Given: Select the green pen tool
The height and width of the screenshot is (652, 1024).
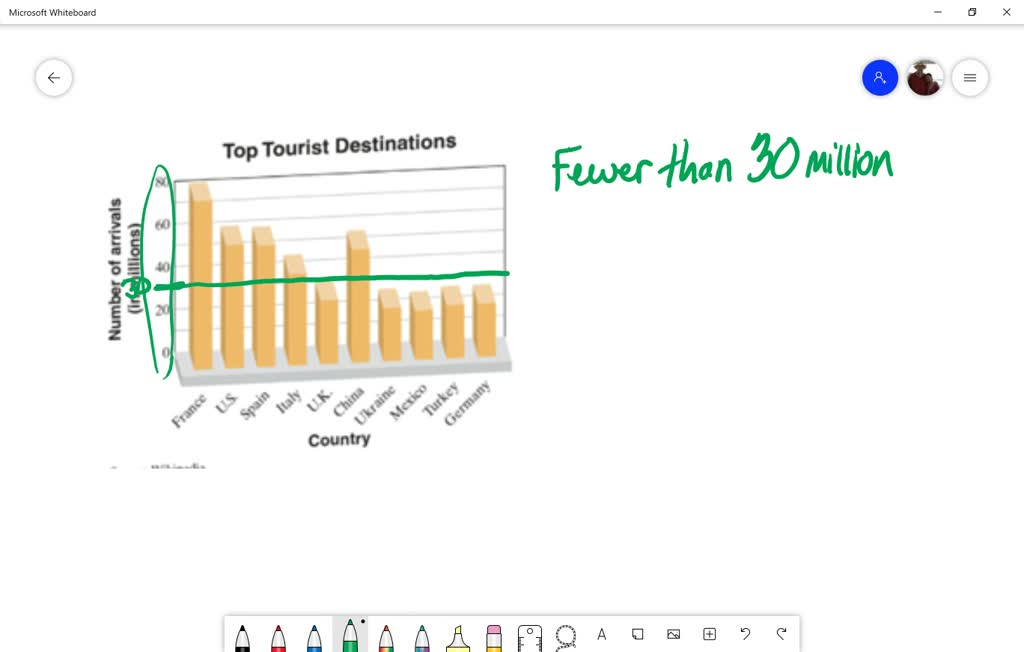Looking at the screenshot, I should tap(350, 637).
